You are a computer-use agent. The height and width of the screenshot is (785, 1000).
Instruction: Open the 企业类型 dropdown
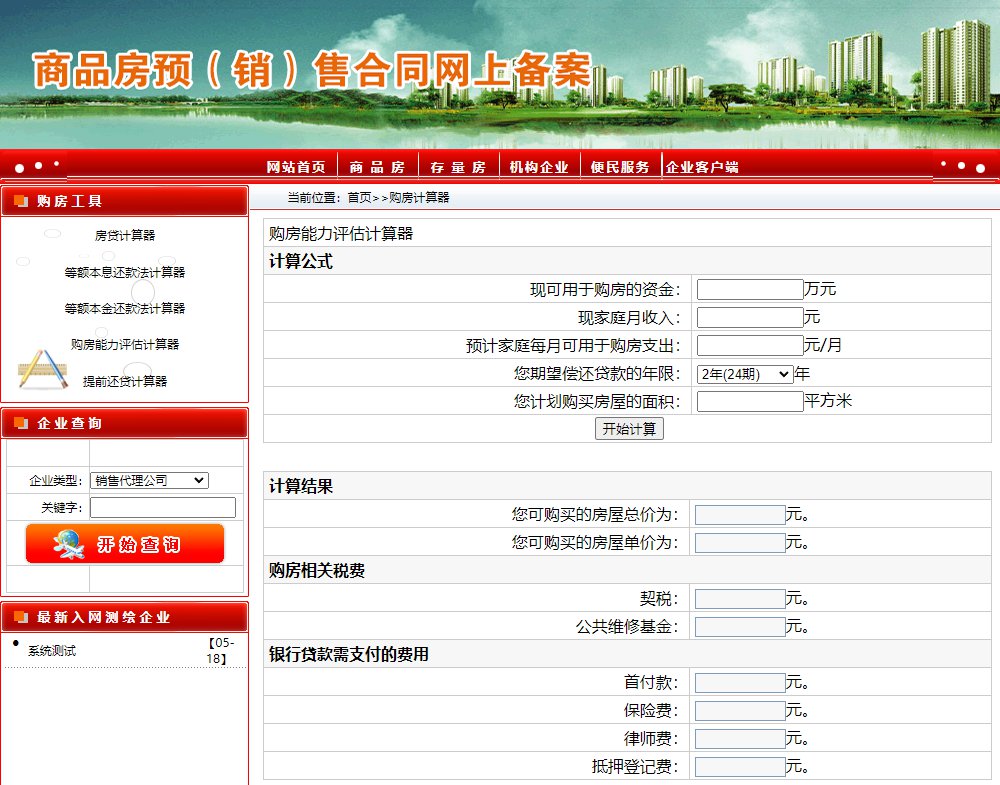pyautogui.click(x=149, y=480)
